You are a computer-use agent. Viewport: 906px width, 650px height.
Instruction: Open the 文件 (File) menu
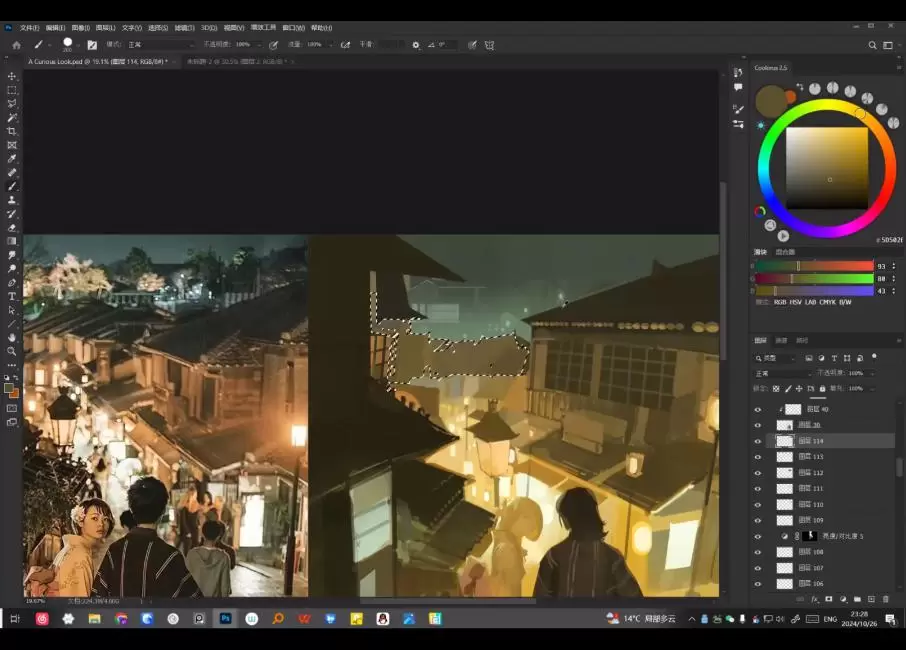[29, 28]
